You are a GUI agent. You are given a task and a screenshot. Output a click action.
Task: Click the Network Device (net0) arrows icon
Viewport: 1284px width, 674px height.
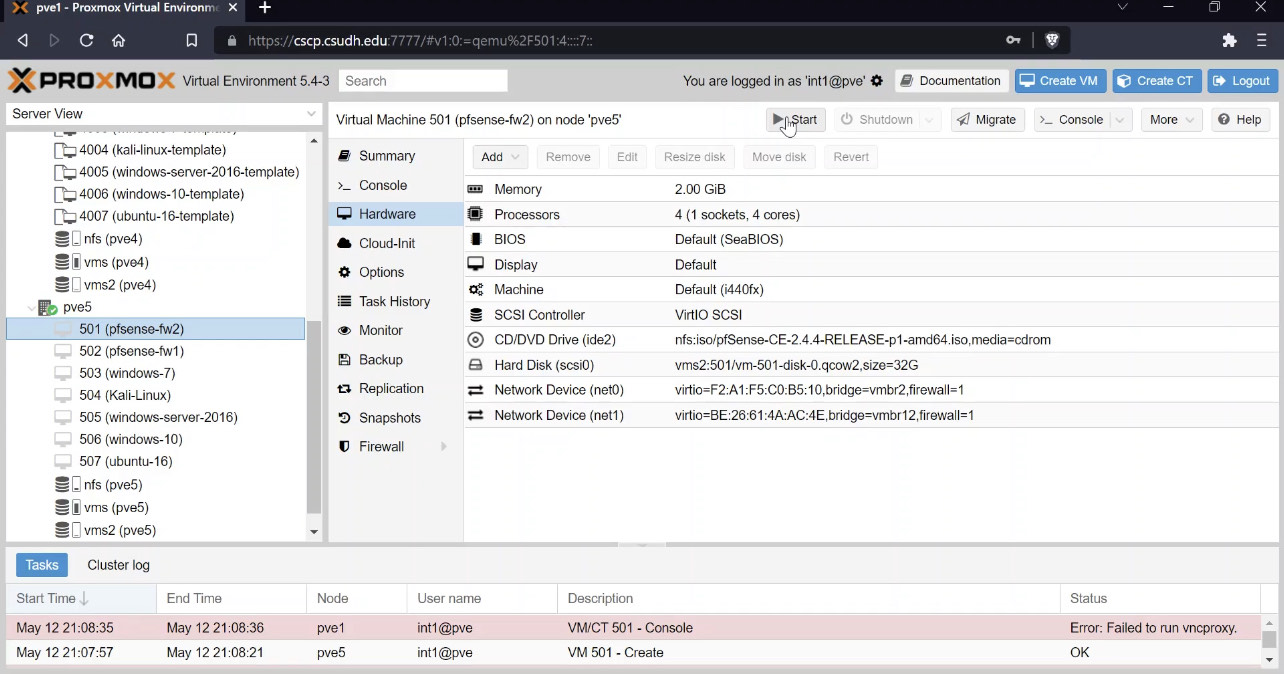(475, 390)
